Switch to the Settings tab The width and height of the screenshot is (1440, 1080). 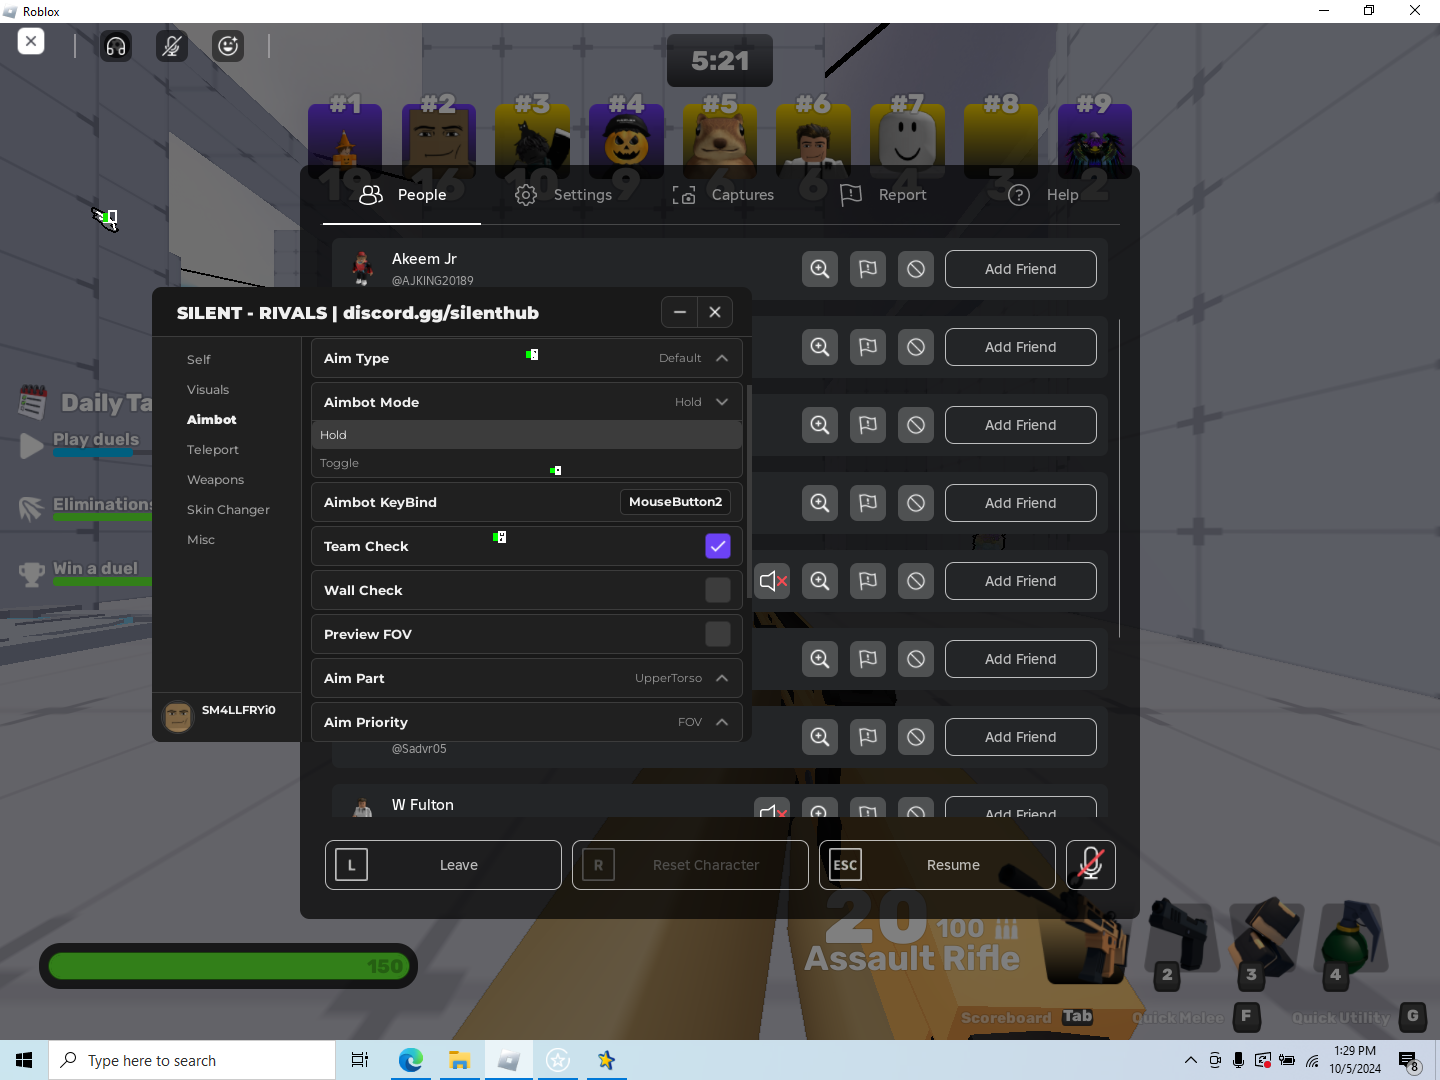click(563, 195)
